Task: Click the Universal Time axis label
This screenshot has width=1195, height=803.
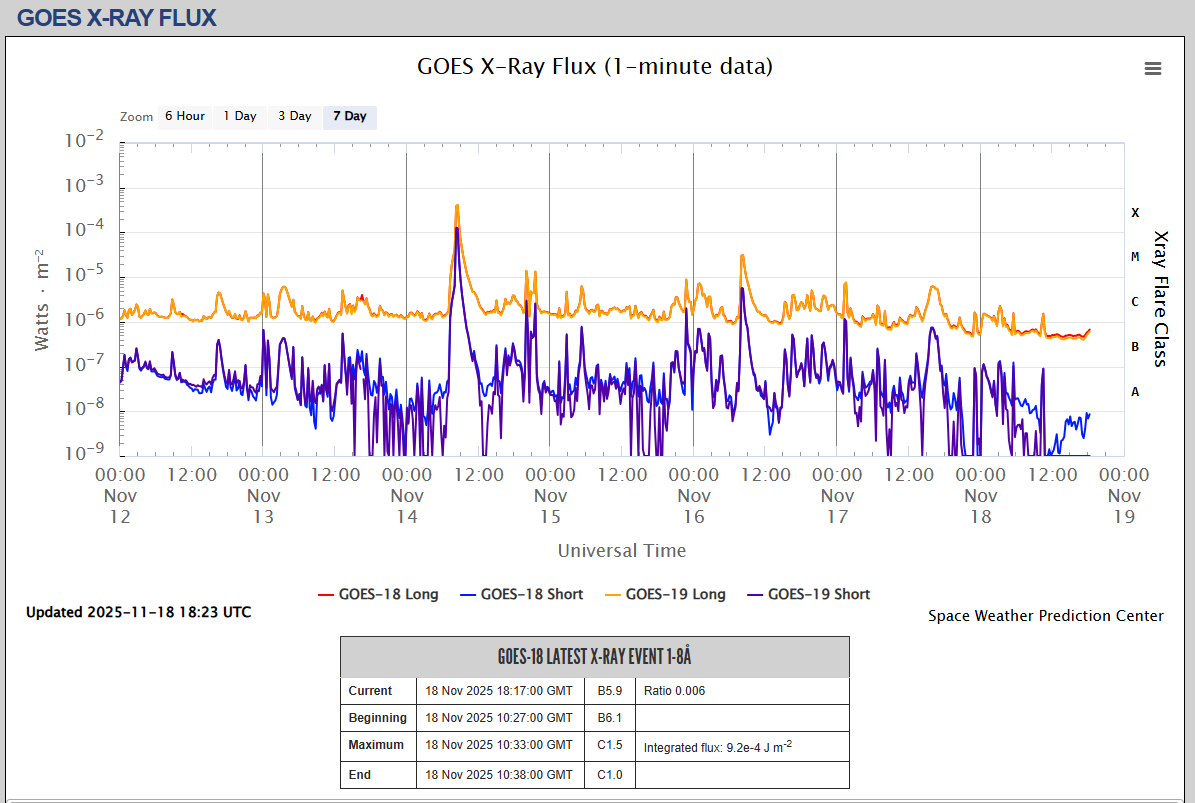Action: (621, 550)
